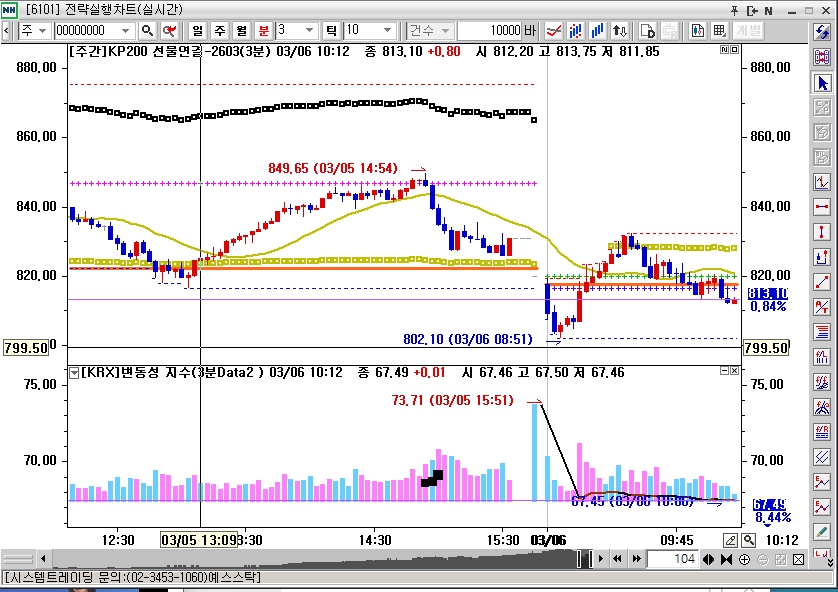Viewport: 838px width, 592px height.
Task: Click the zoom-out minus circle icon
Action: pyautogui.click(x=762, y=559)
